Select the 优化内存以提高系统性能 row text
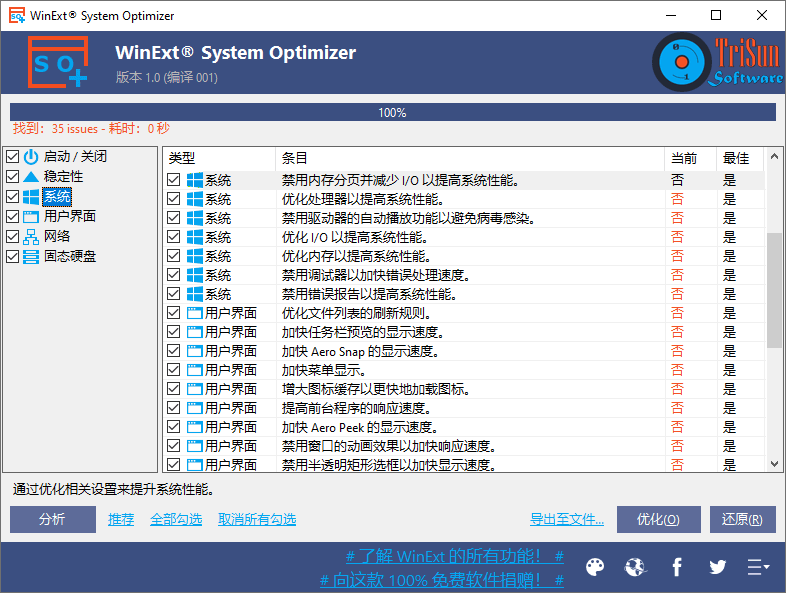Viewport: 786px width, 593px height. tap(356, 256)
